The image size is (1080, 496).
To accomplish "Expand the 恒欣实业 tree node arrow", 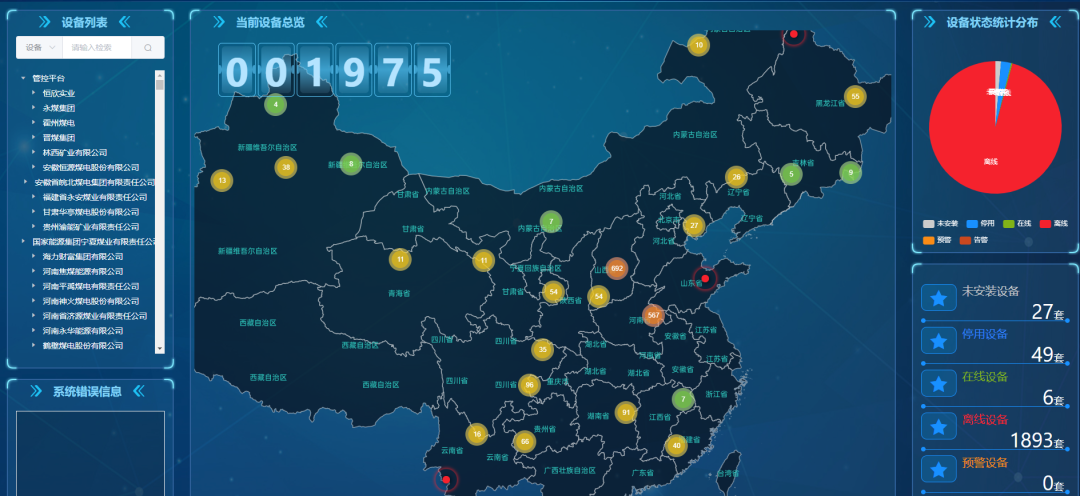I will click(34, 93).
